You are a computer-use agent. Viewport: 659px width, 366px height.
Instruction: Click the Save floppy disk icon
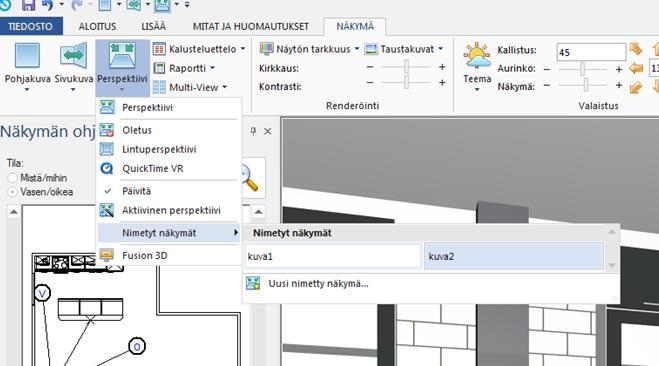(x=28, y=5)
